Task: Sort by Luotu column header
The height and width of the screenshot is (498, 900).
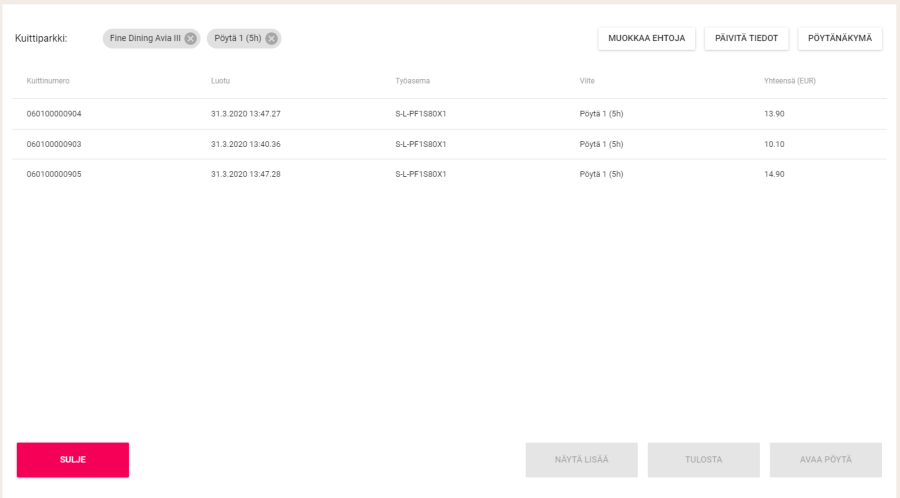Action: coord(220,80)
